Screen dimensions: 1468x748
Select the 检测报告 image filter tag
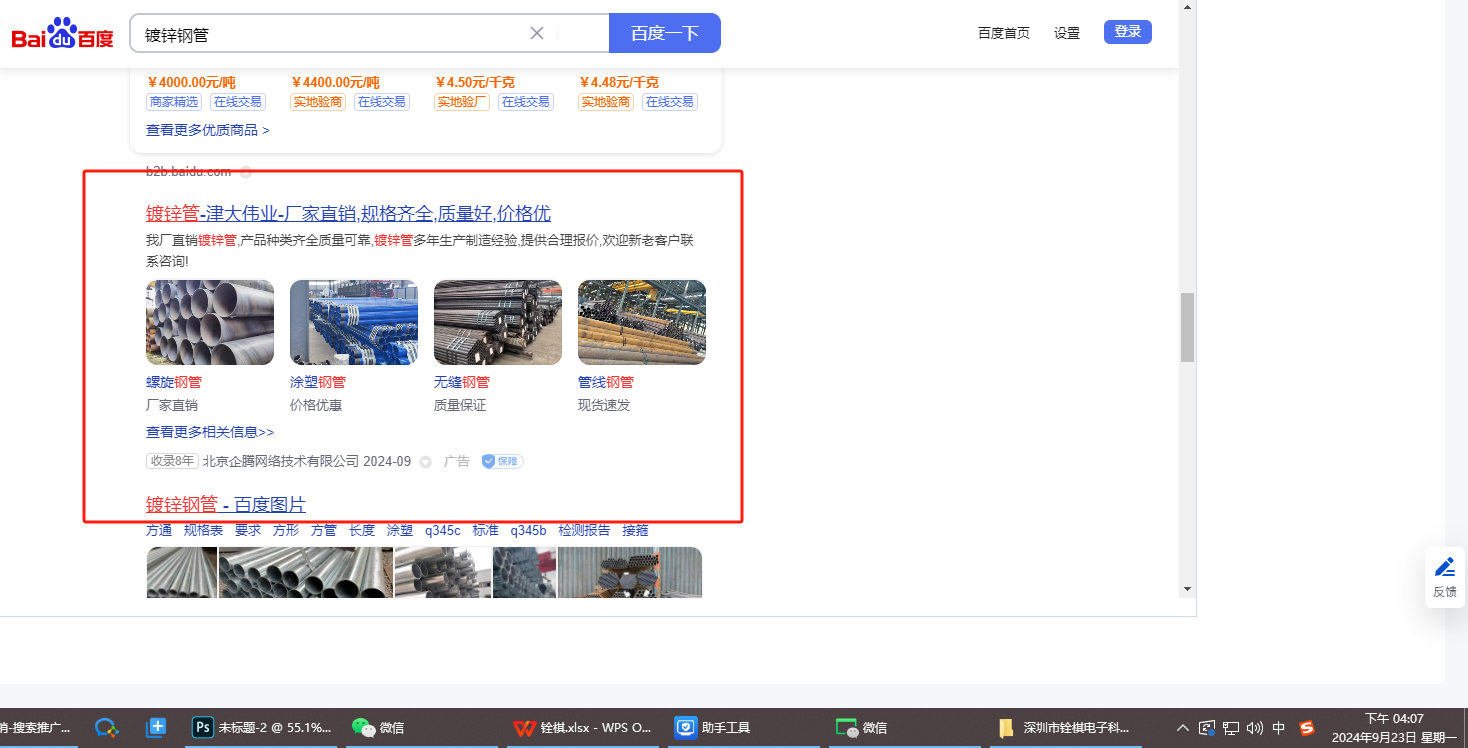point(584,530)
